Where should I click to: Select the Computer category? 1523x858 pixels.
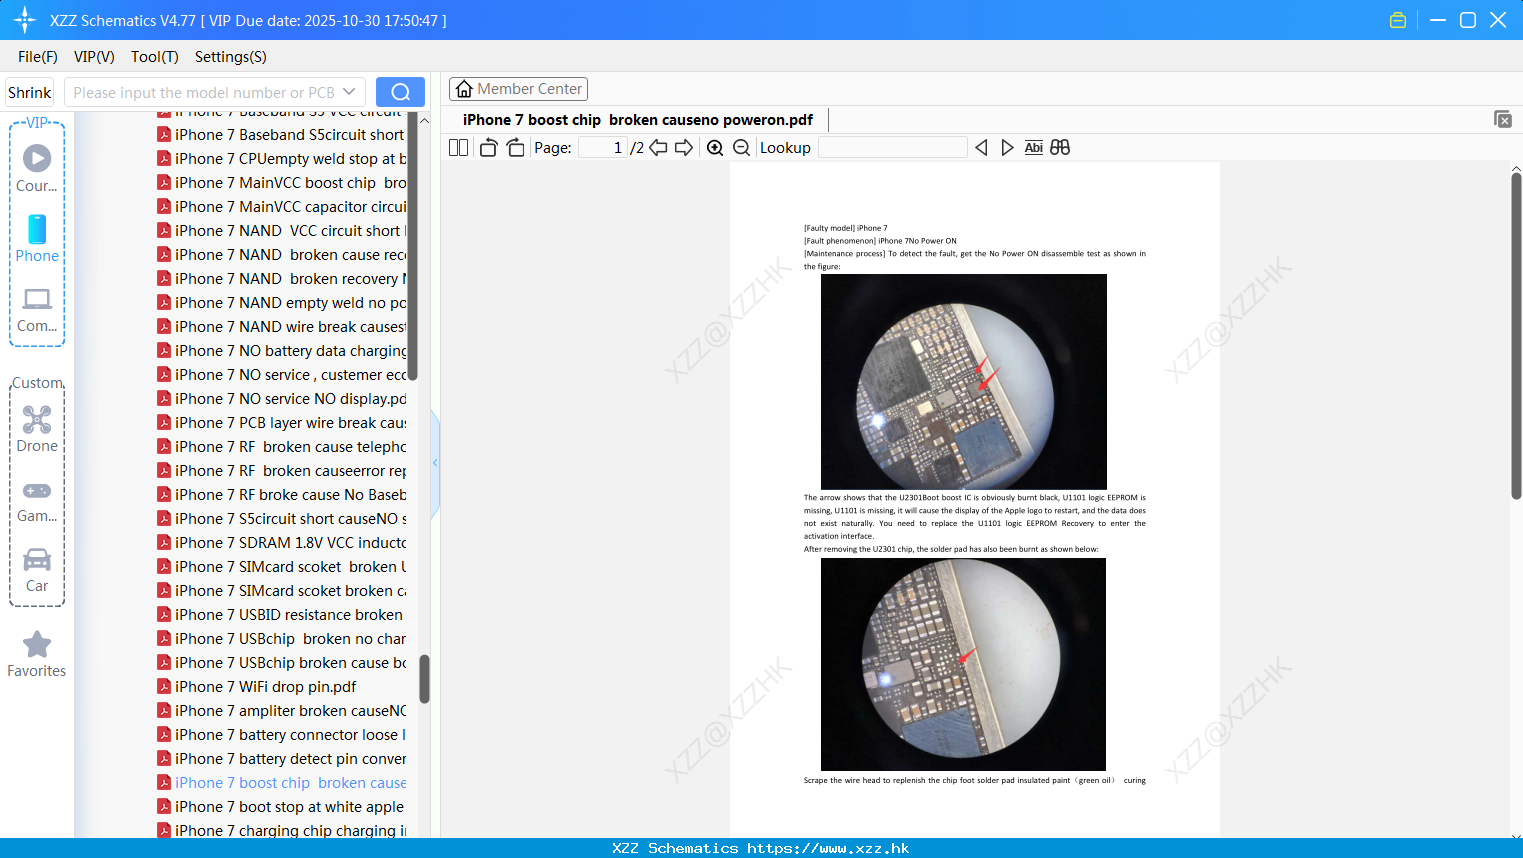[37, 310]
